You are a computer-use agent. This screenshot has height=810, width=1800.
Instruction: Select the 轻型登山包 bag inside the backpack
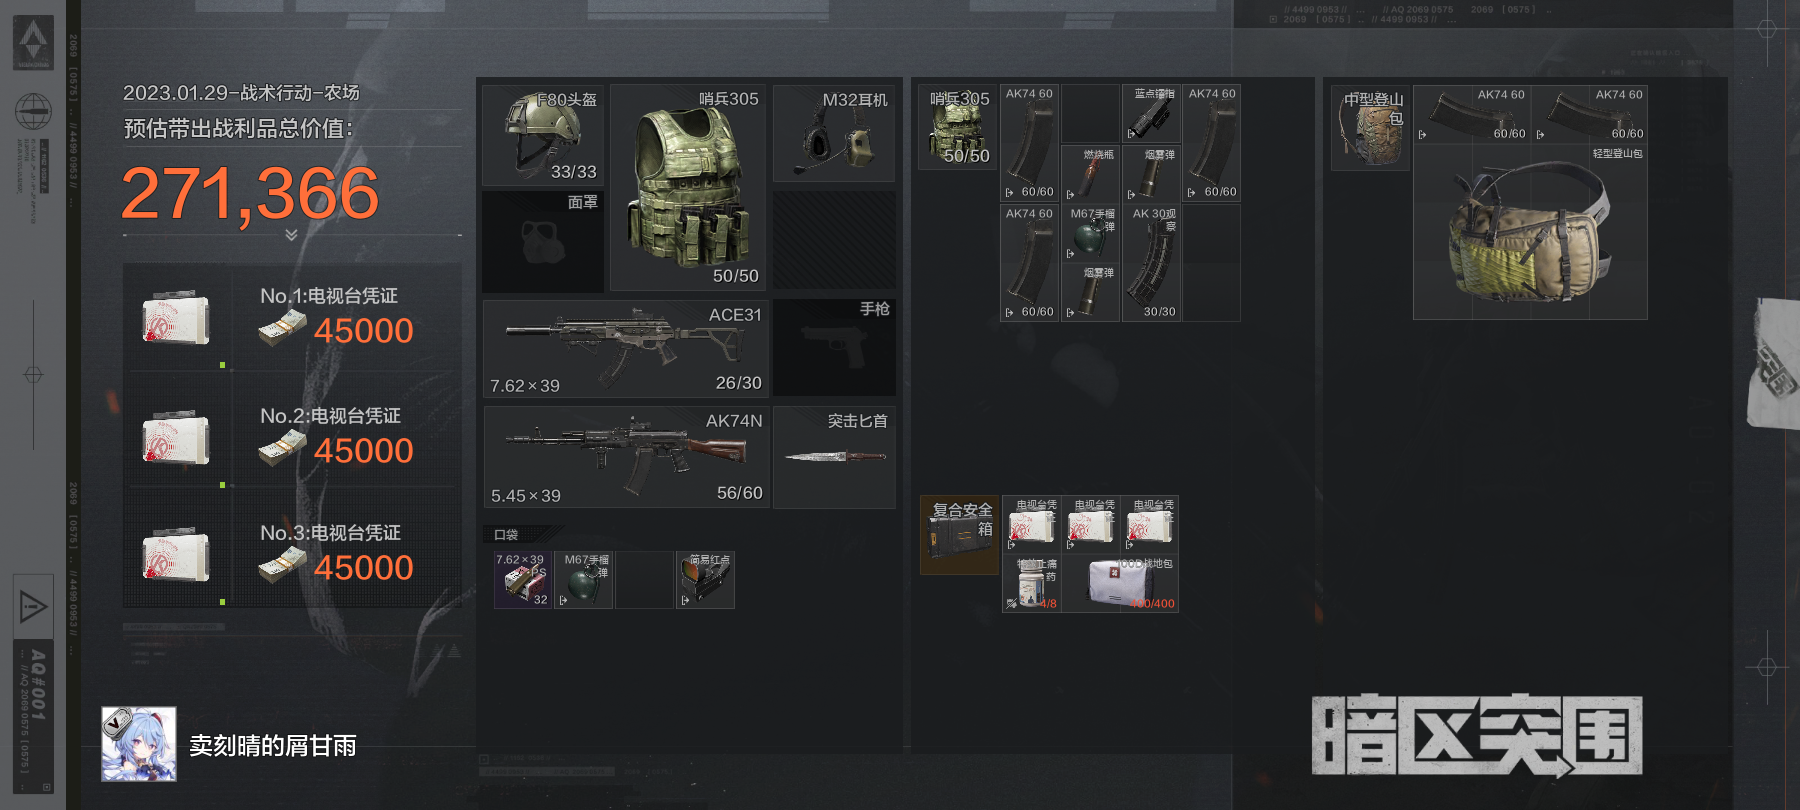pos(1530,232)
